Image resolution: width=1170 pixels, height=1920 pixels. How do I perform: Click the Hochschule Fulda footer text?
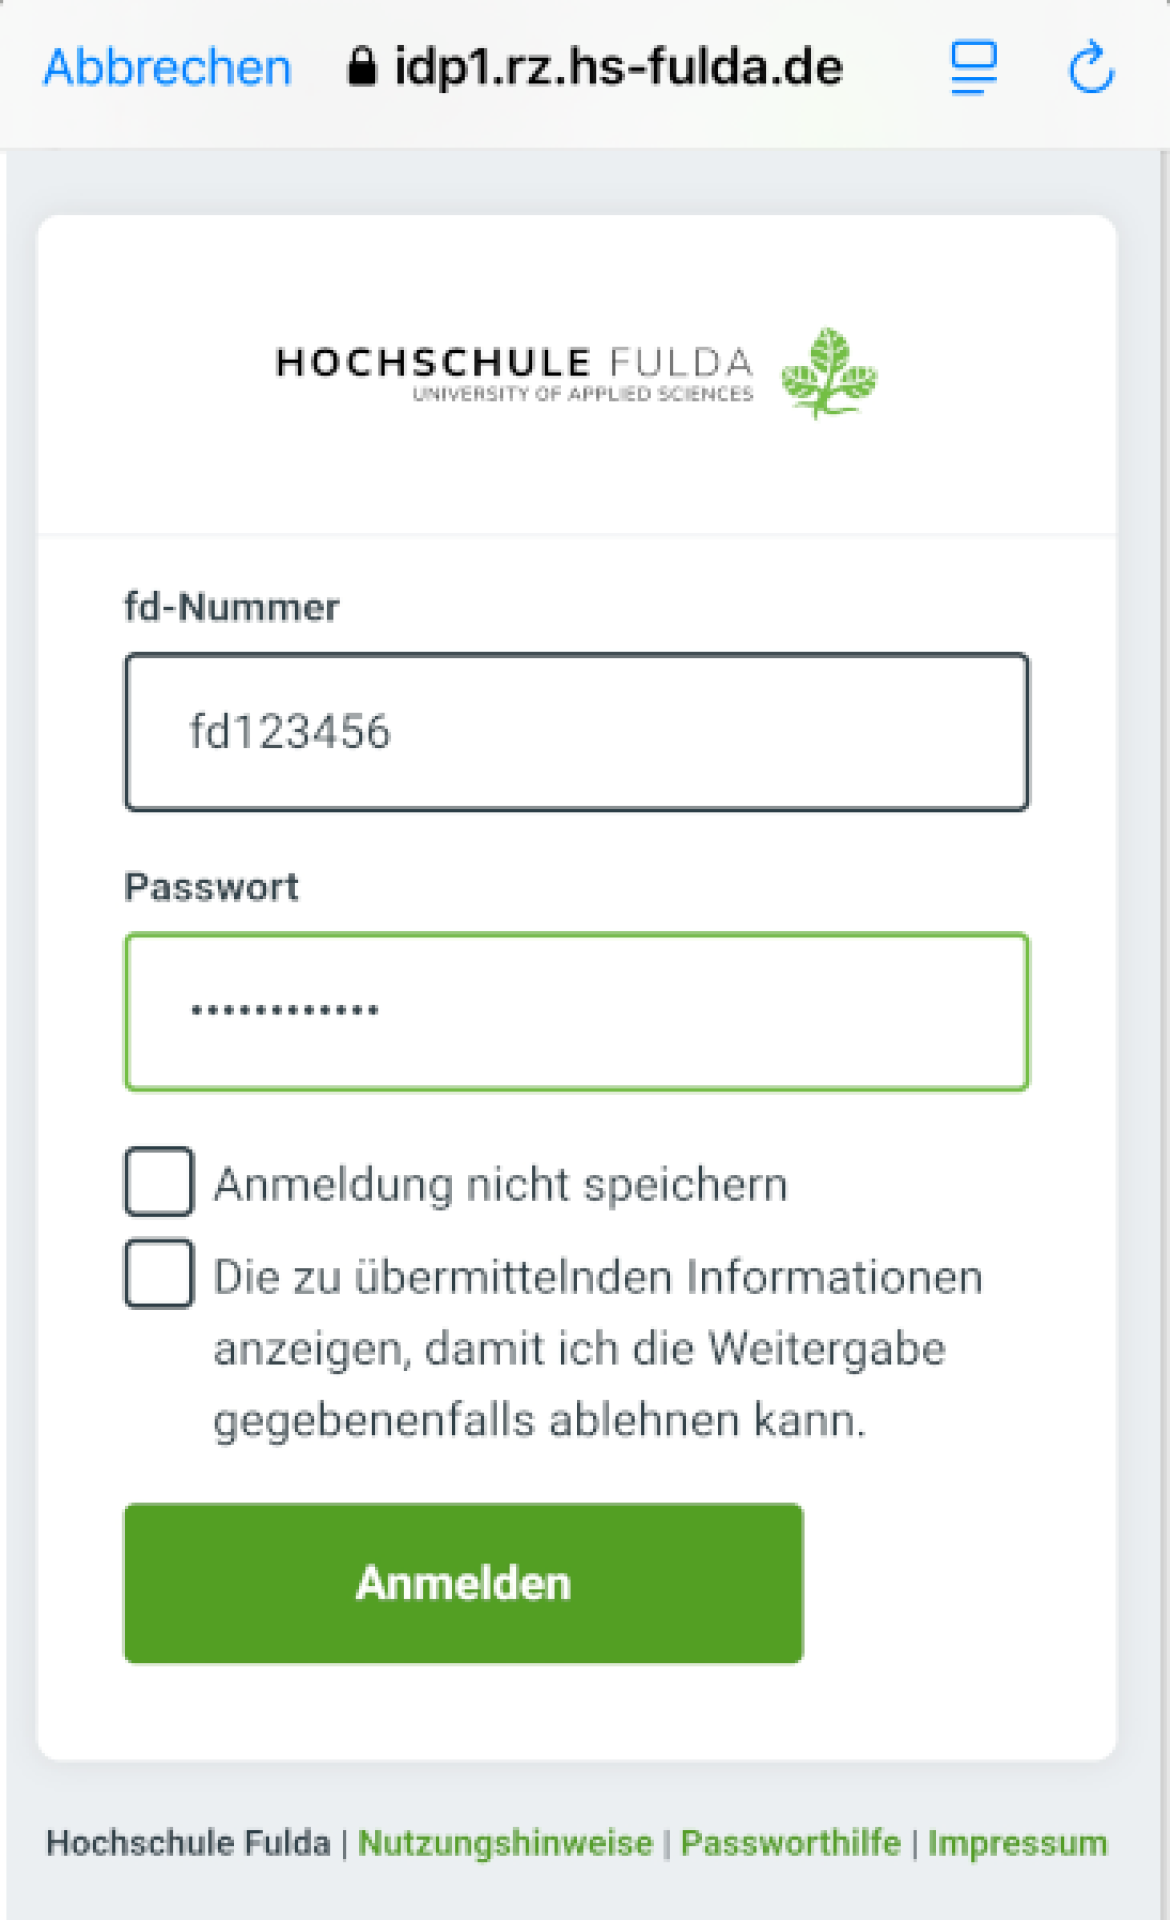point(188,1843)
